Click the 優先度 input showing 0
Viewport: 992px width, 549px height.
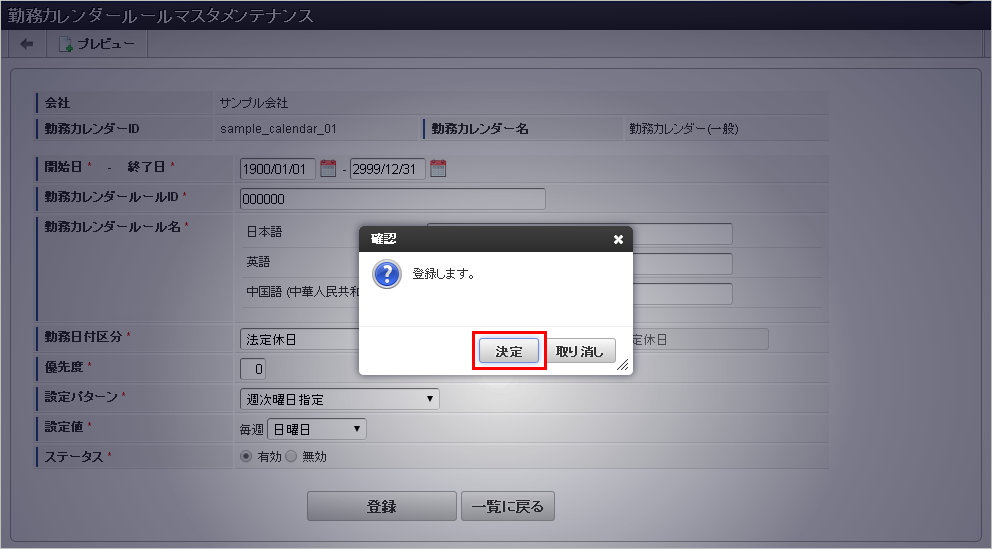click(252, 369)
